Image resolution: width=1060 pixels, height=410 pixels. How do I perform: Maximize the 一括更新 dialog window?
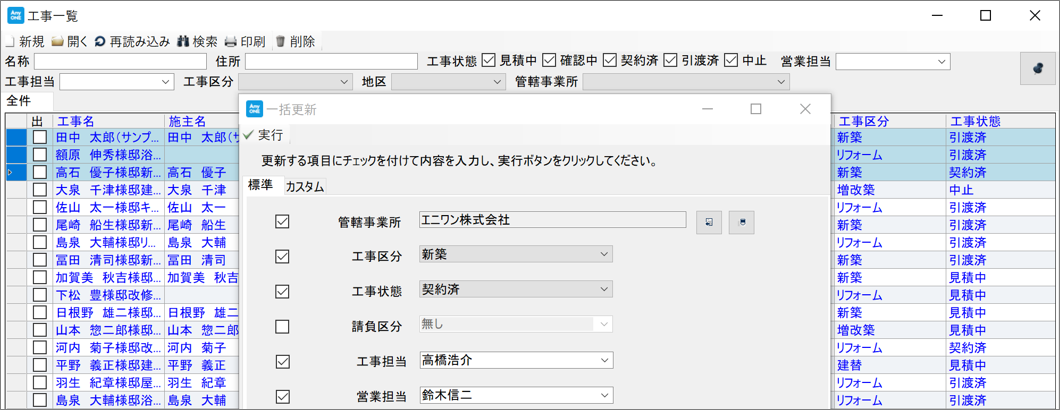[x=756, y=109]
